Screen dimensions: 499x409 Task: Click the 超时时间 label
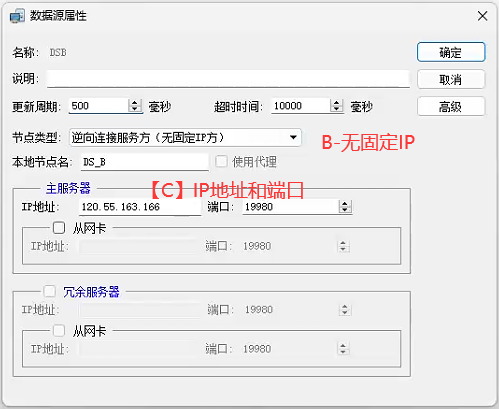point(238,107)
